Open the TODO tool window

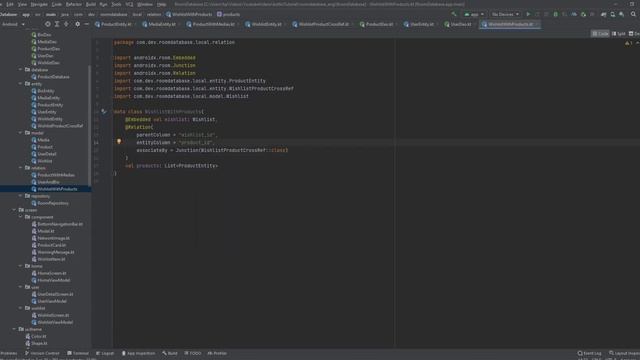193,353
